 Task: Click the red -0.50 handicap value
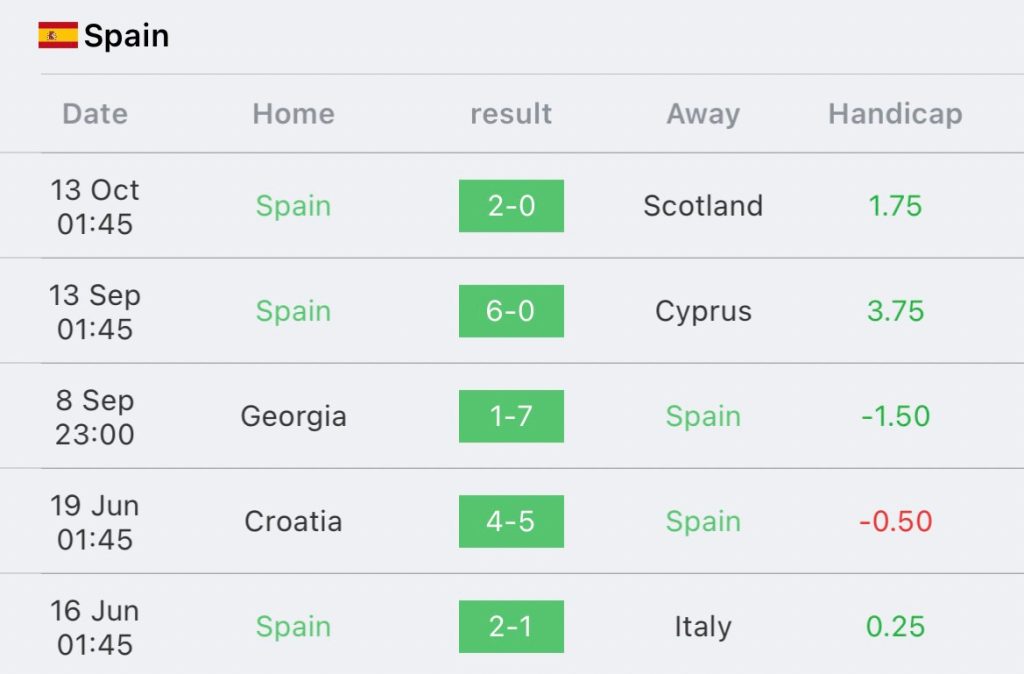pos(895,521)
